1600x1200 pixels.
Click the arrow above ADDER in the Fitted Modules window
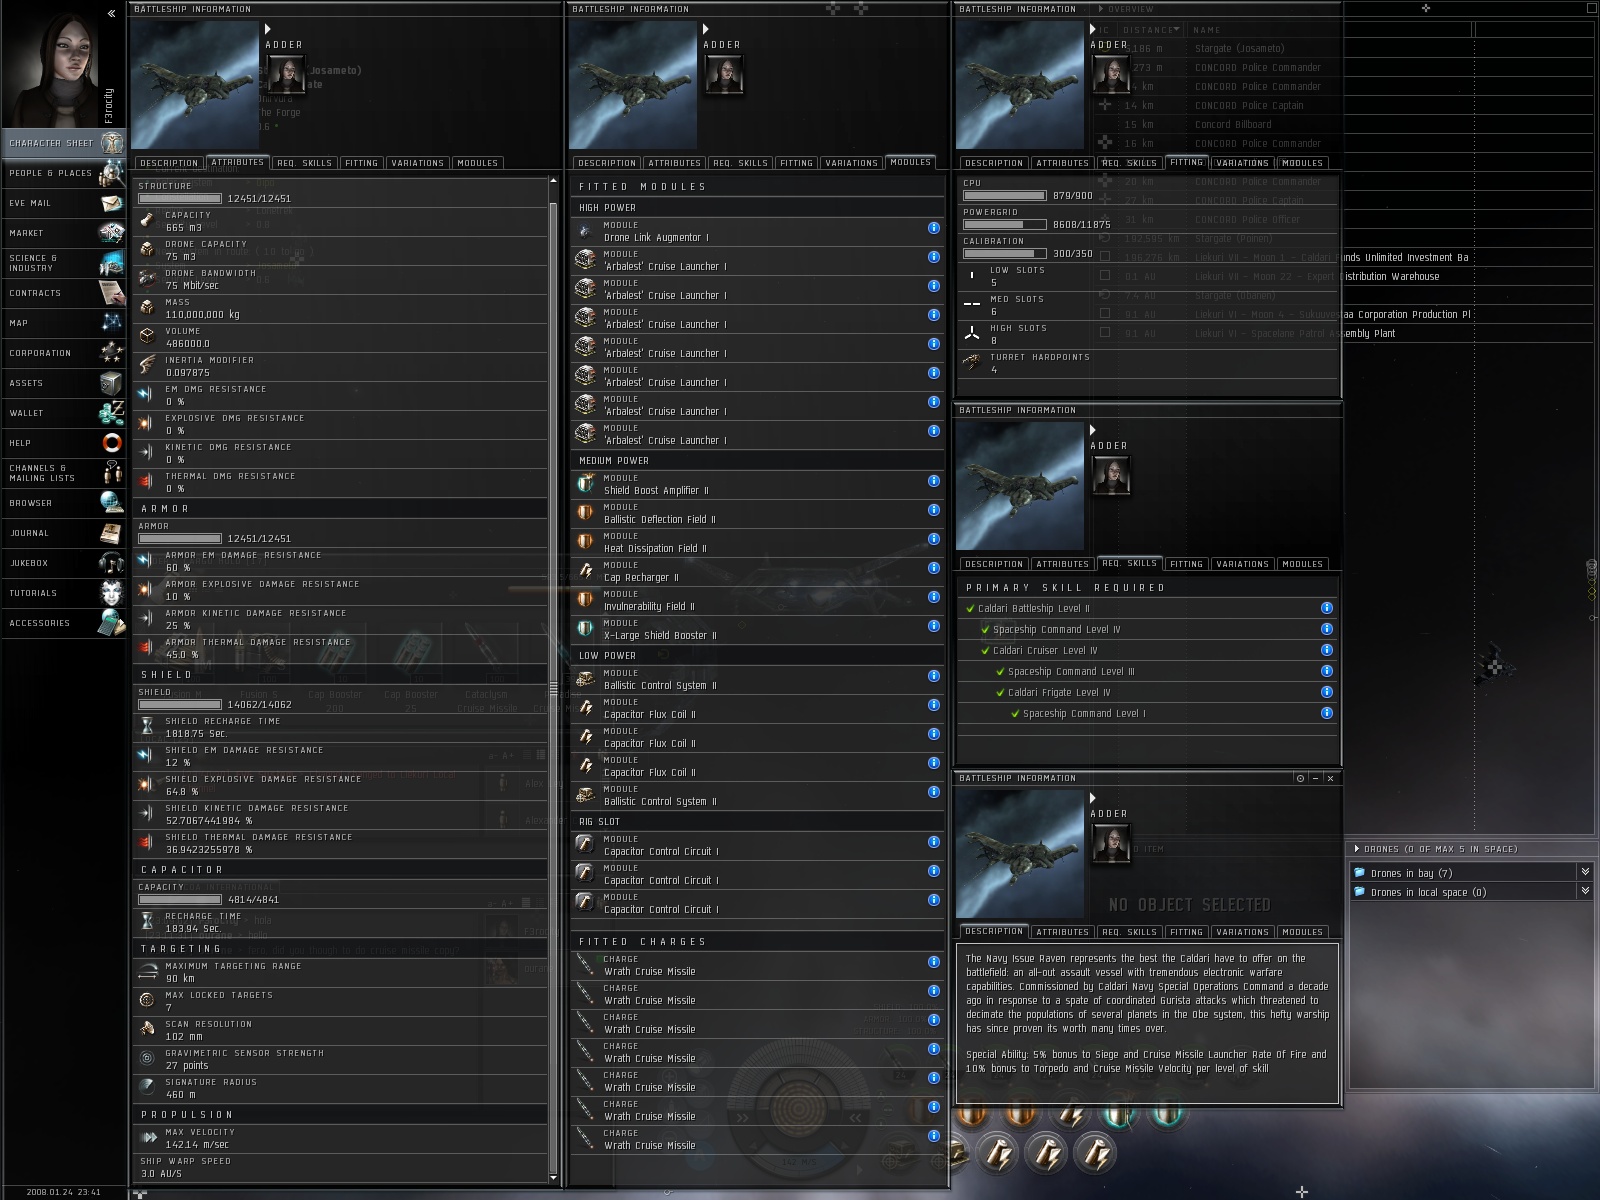pyautogui.click(x=706, y=30)
